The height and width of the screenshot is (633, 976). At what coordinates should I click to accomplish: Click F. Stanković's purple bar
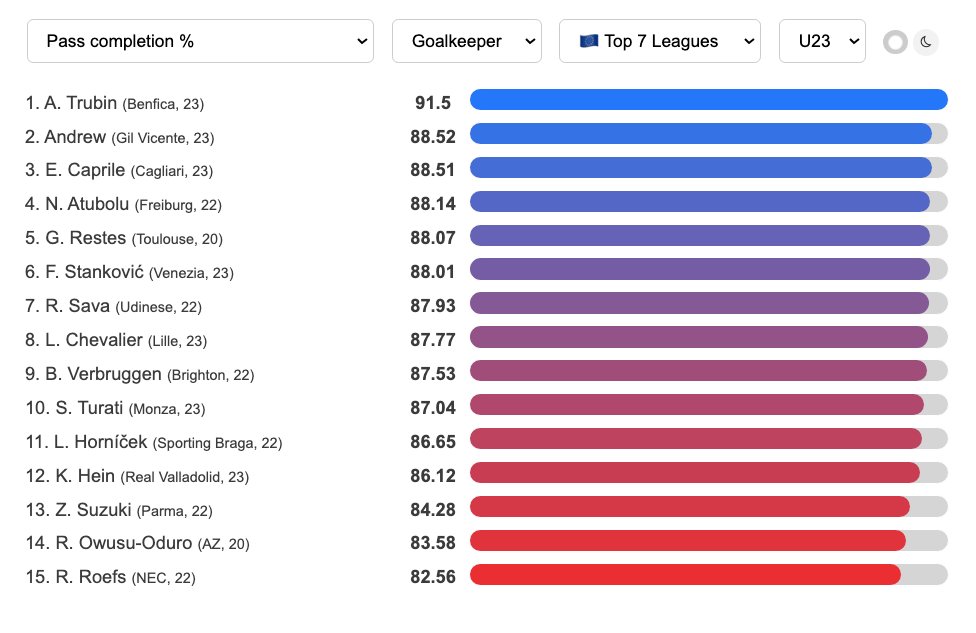point(700,269)
